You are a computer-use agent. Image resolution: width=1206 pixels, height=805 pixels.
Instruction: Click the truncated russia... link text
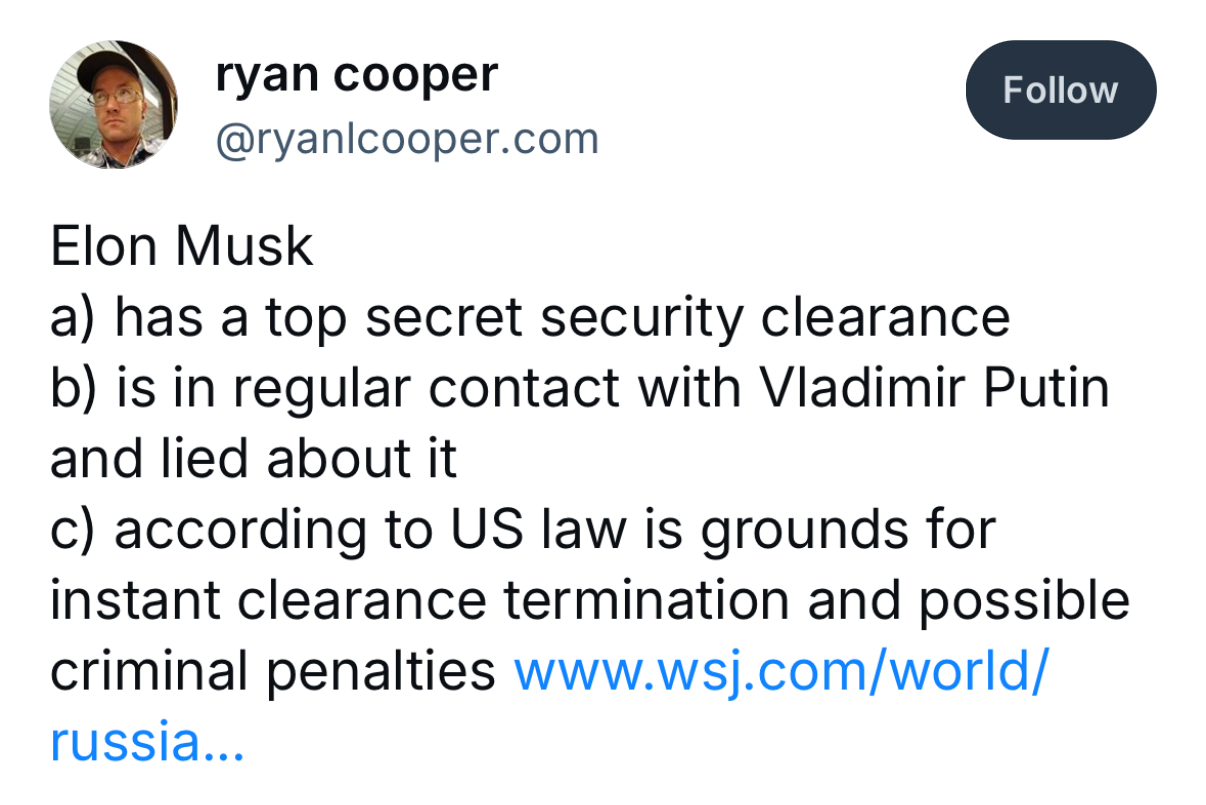click(x=147, y=742)
